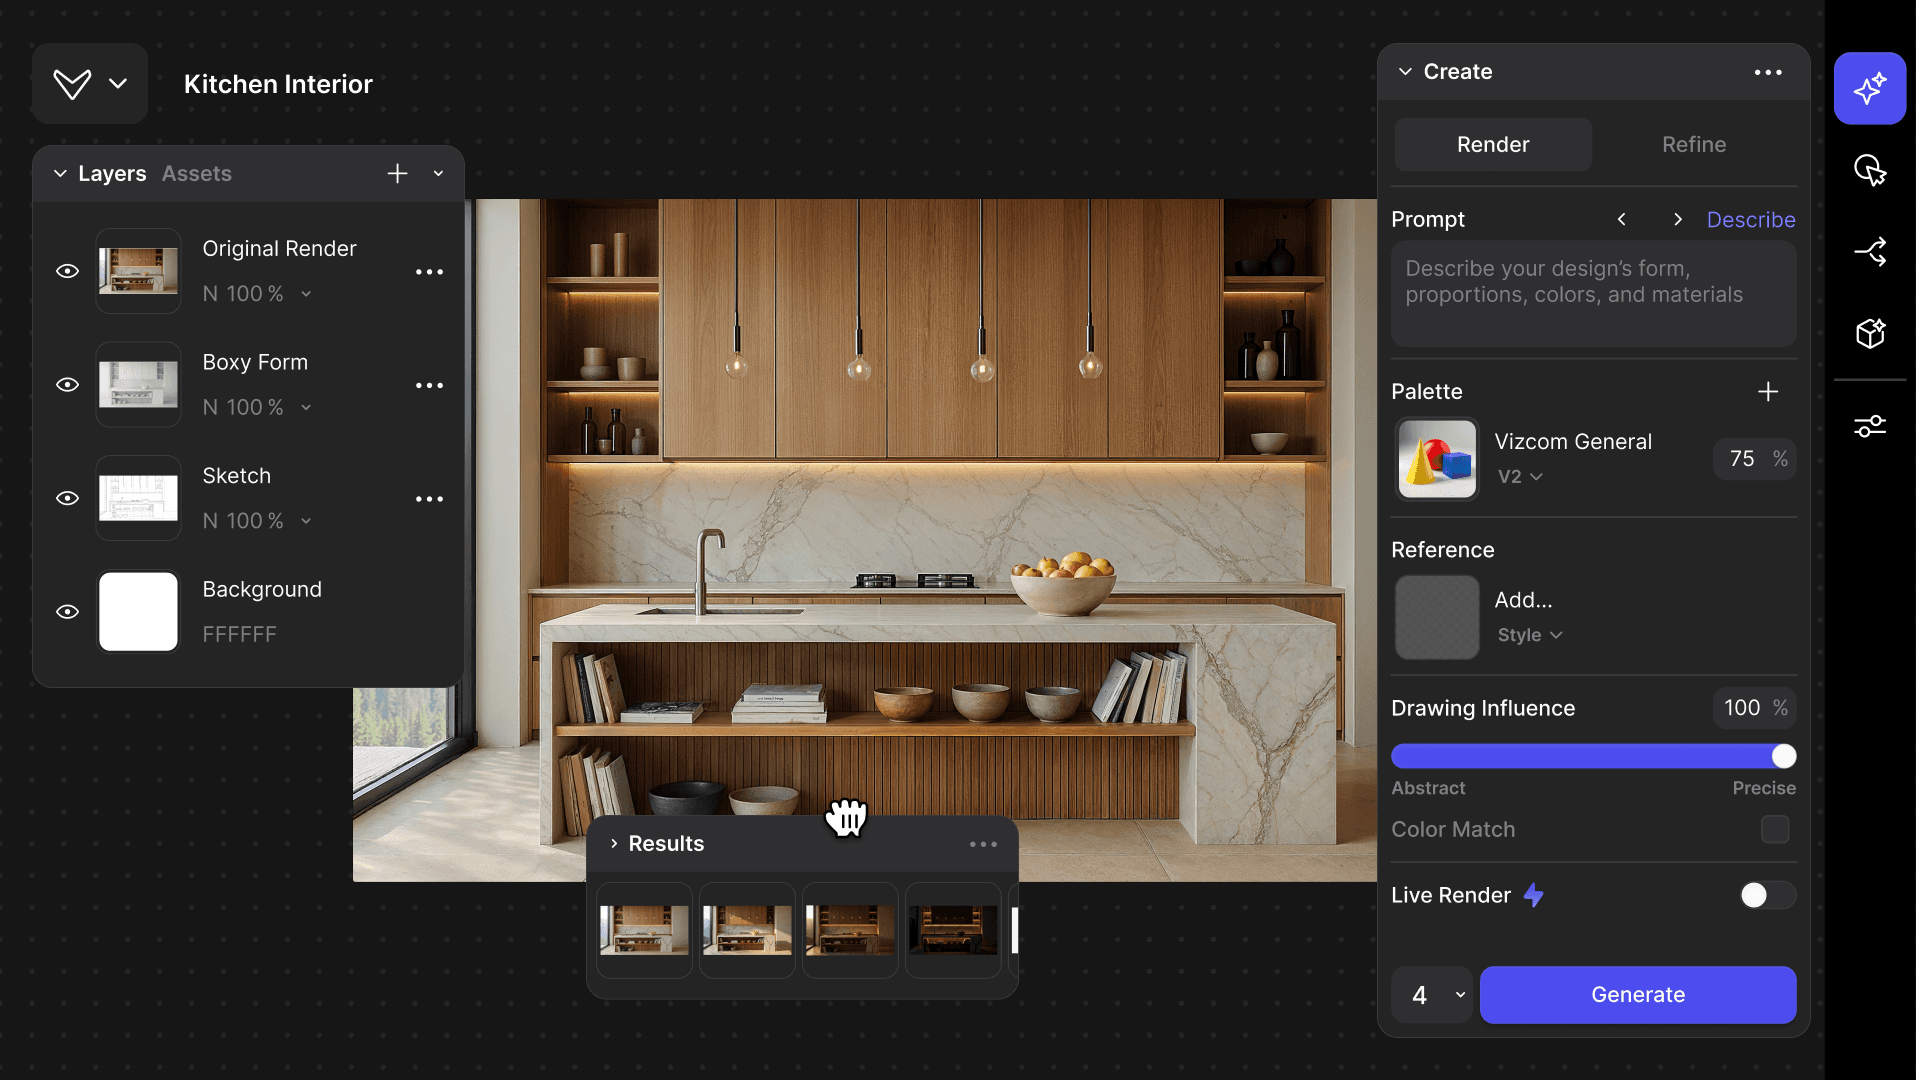Switch to the Assets tab
Screen dimensions: 1920x1080
(x=197, y=174)
